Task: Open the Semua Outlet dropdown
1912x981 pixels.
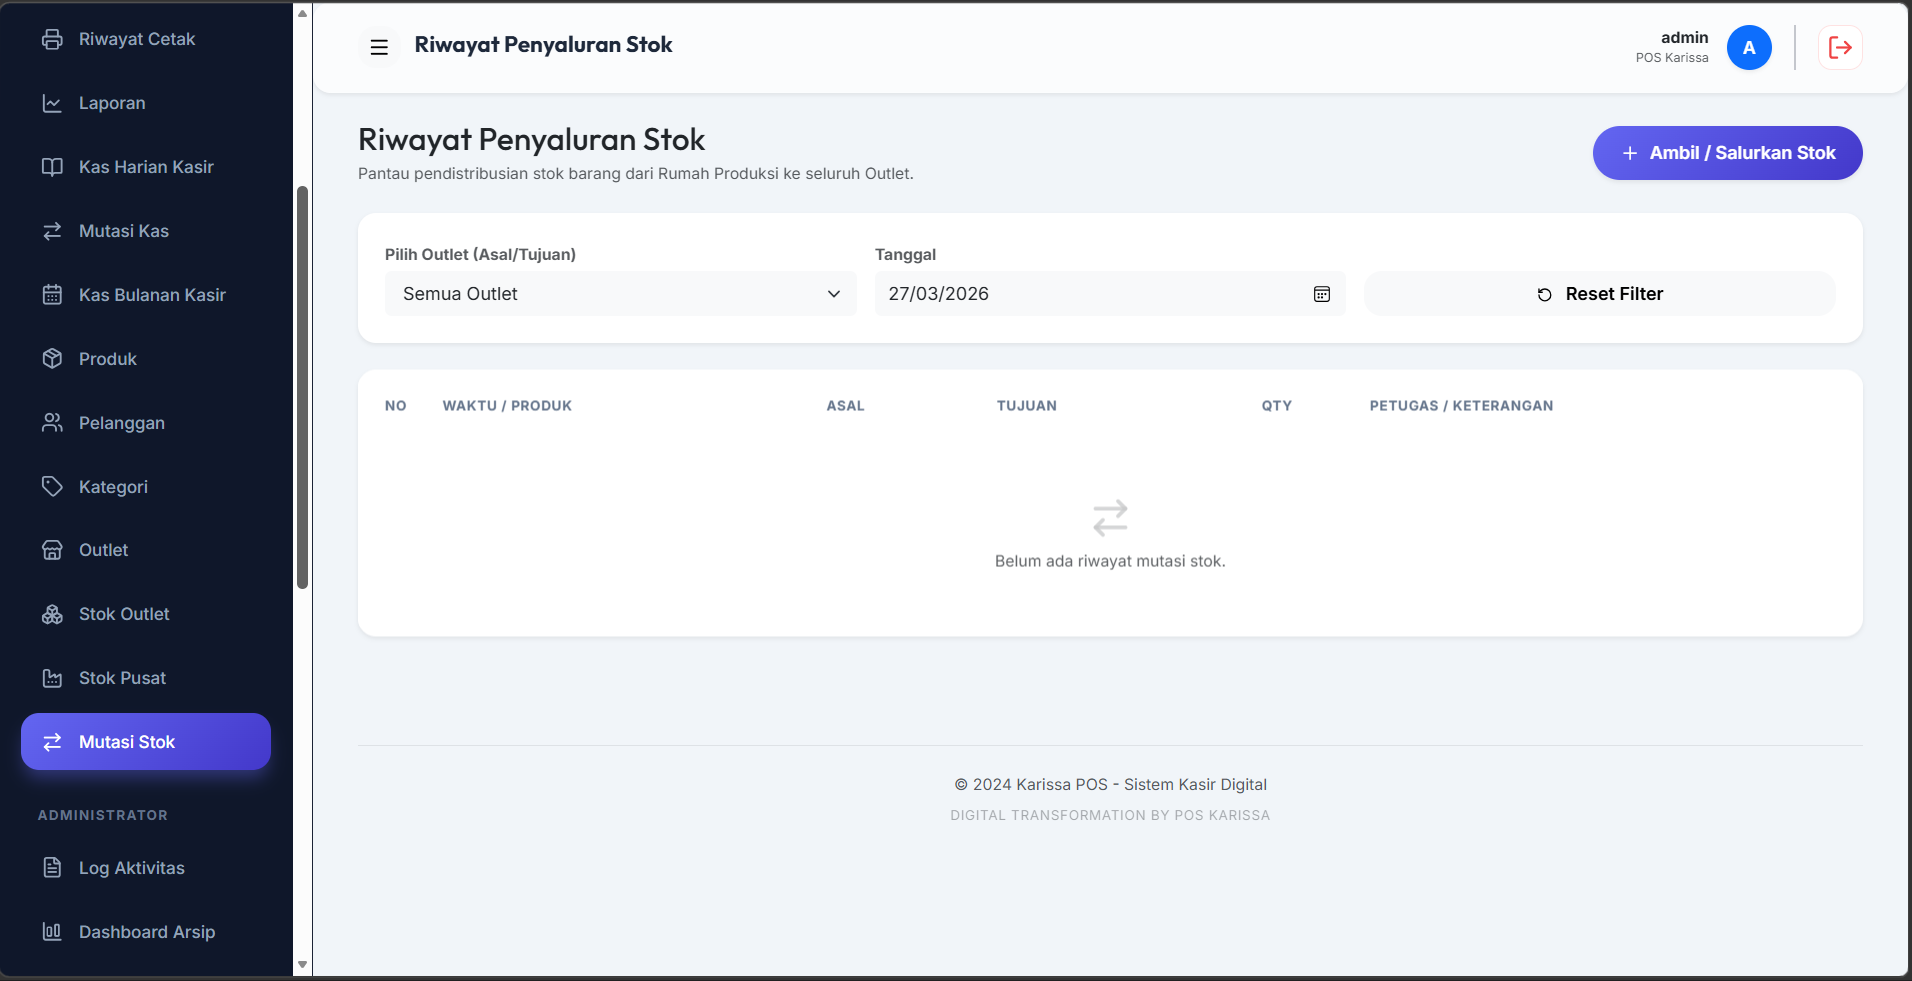Action: point(621,294)
